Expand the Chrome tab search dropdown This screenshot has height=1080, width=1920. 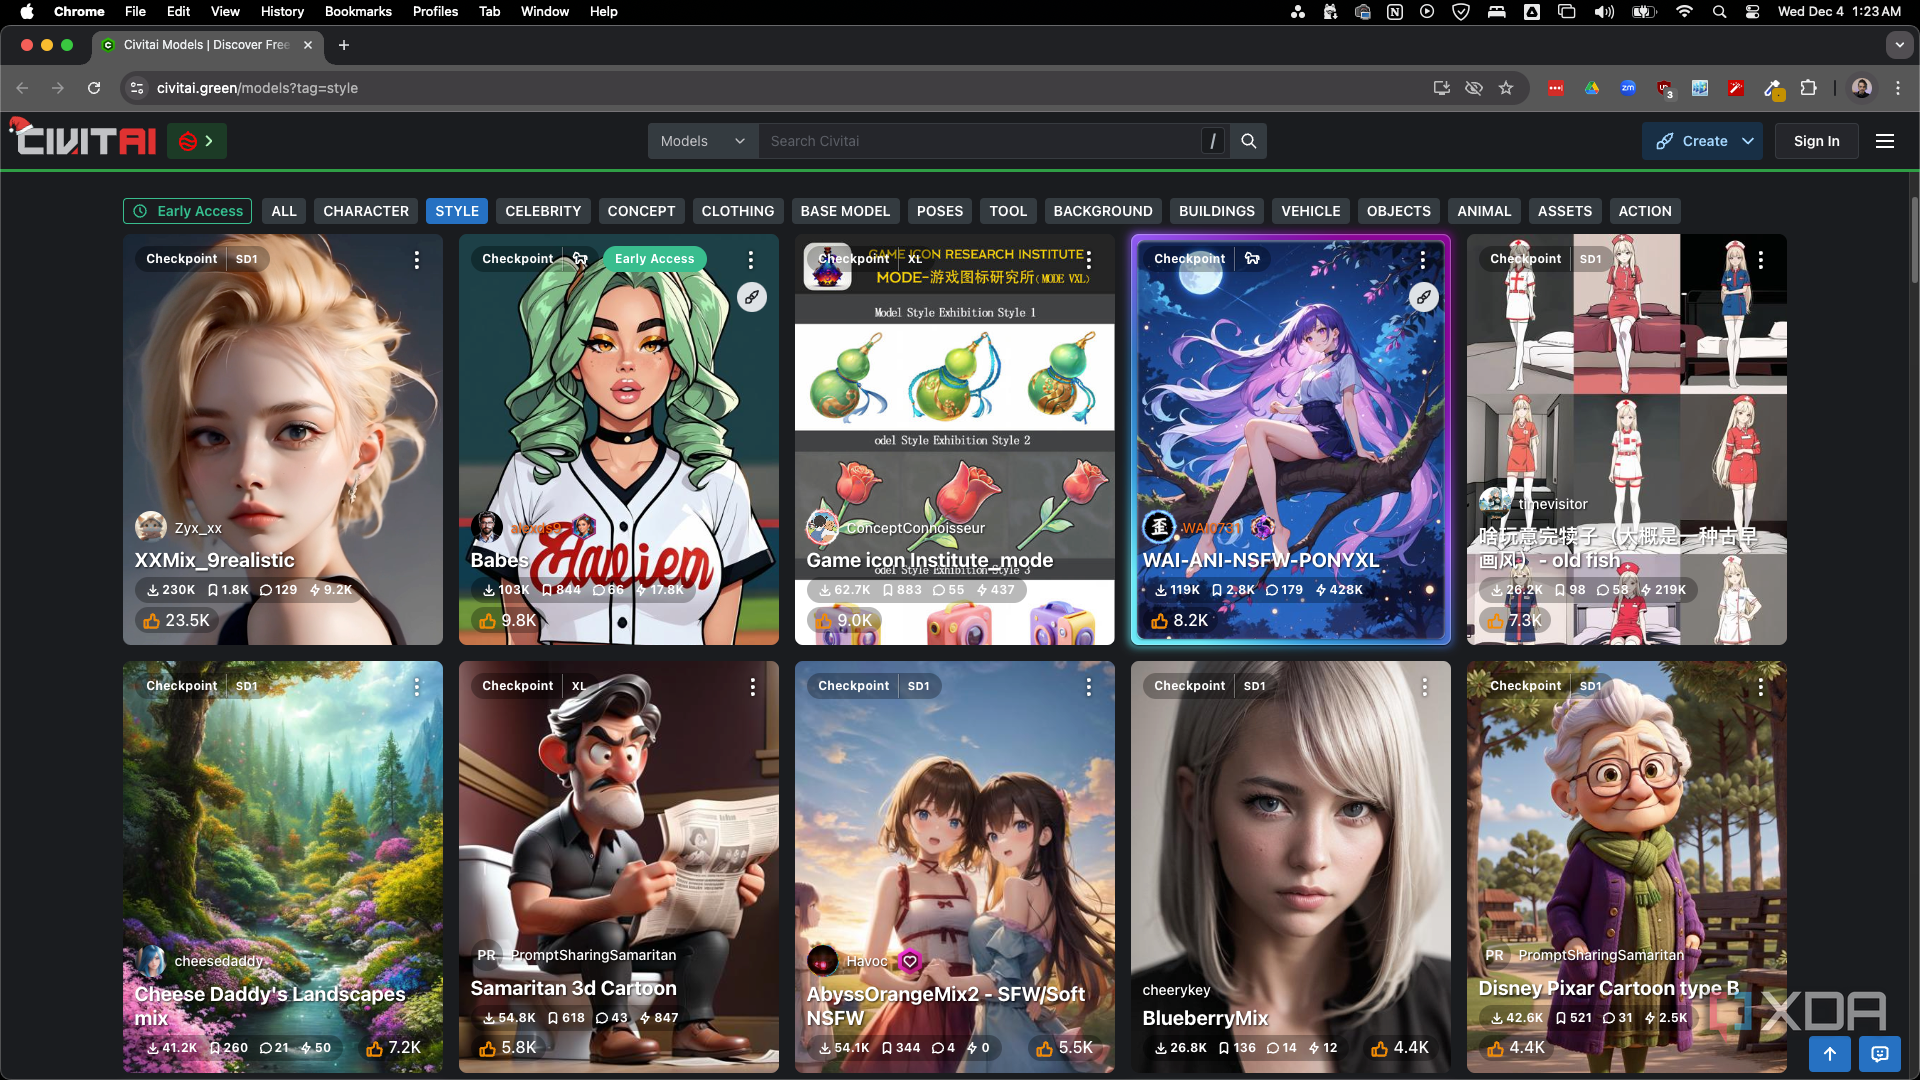tap(1899, 45)
